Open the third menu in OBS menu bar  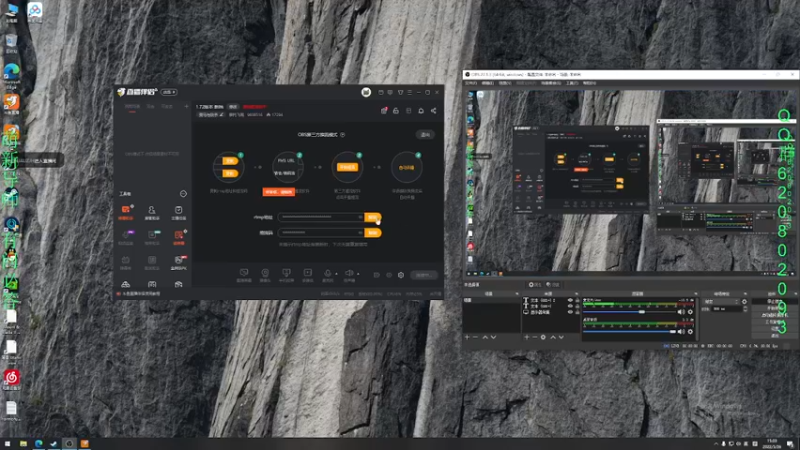(x=505, y=83)
